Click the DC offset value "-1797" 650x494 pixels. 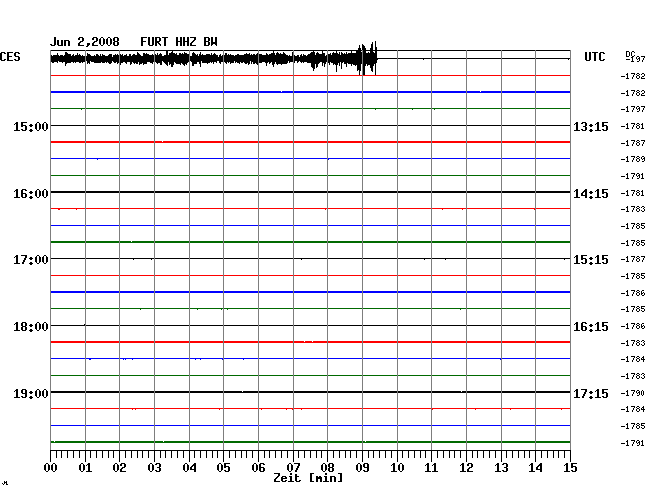pyautogui.click(x=633, y=109)
